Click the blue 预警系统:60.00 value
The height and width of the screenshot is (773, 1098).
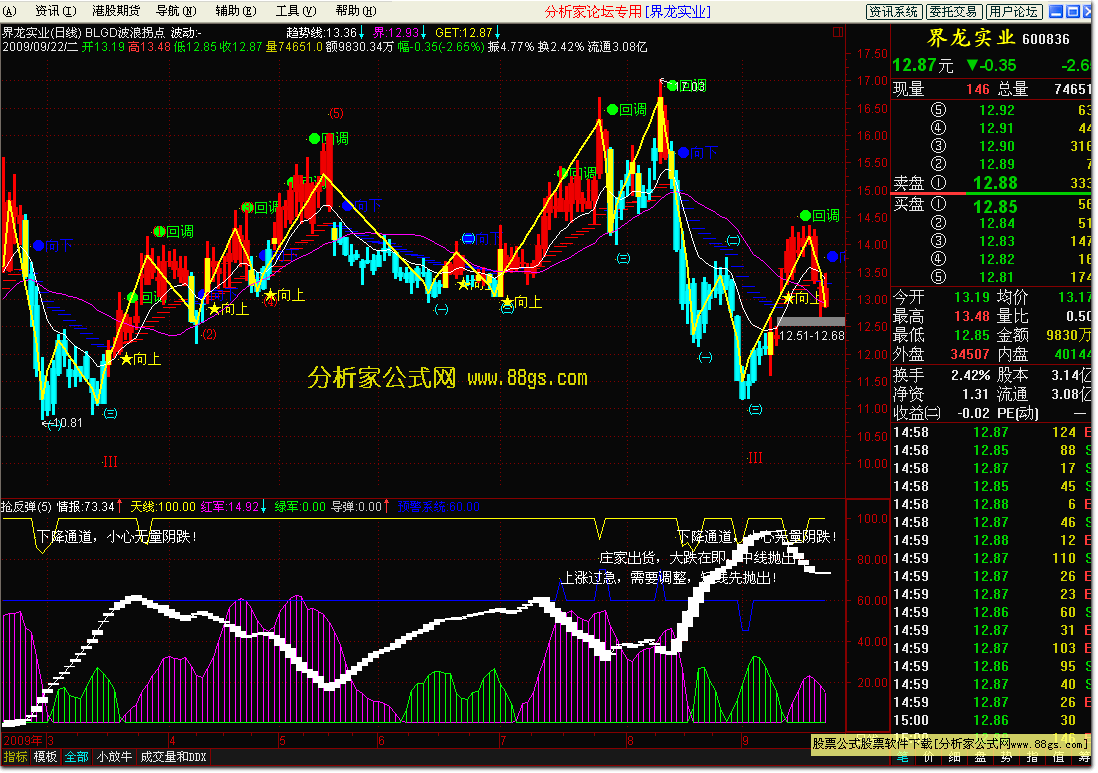[x=438, y=506]
